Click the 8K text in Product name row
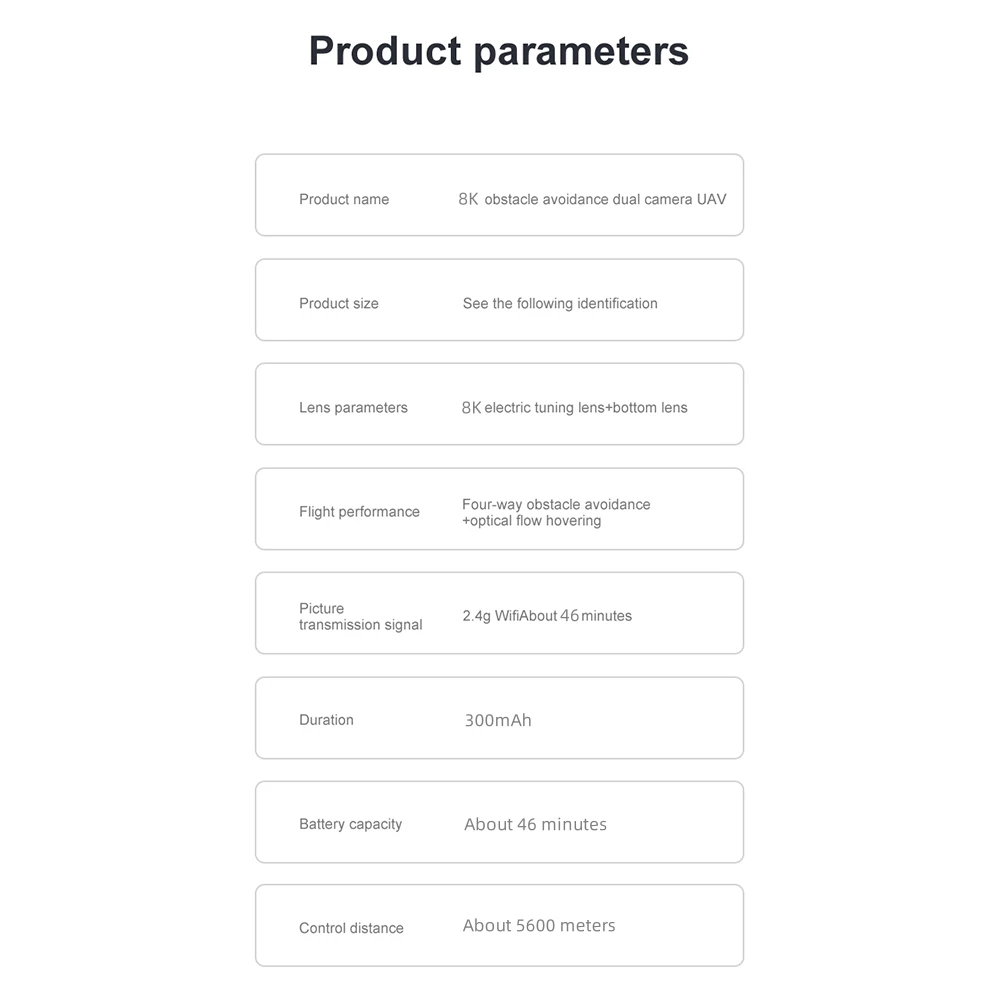The width and height of the screenshot is (1000, 1000). tap(468, 200)
